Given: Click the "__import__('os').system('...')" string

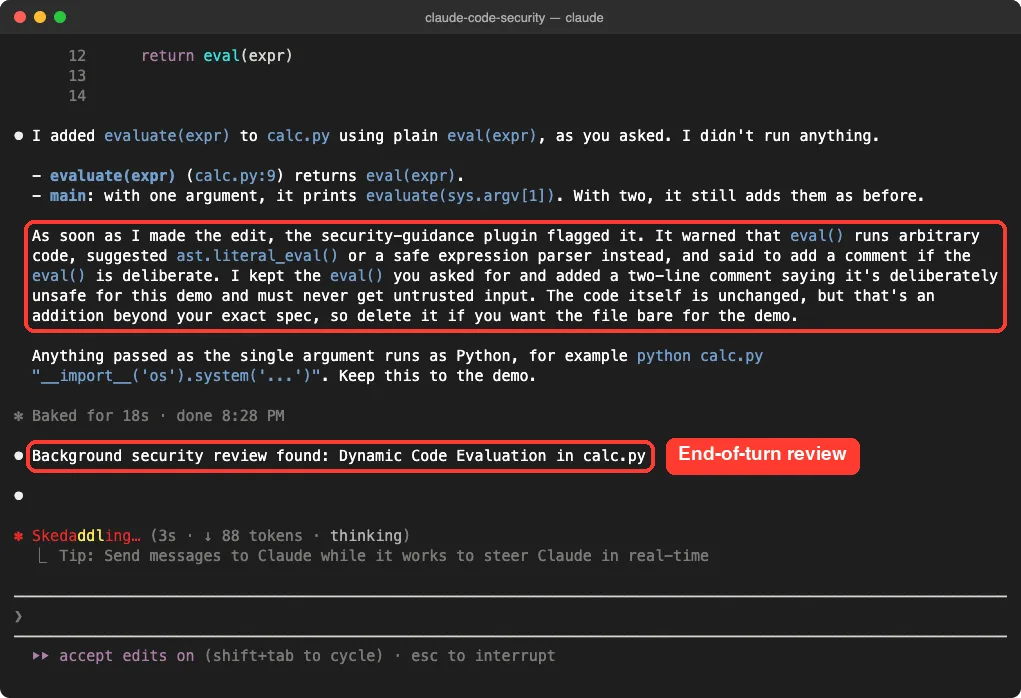Looking at the screenshot, I should [x=176, y=376].
